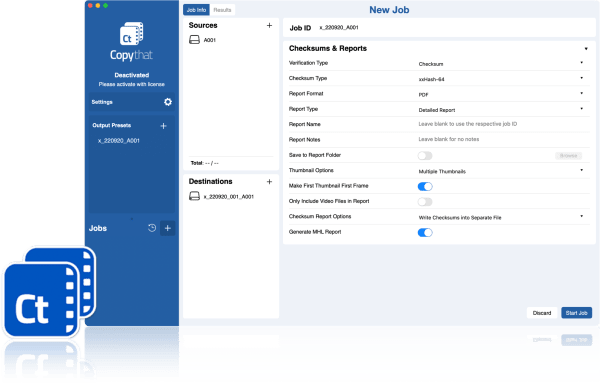The image size is (600, 383).
Task: Collapse the Checksums & Reports section
Action: coord(586,49)
